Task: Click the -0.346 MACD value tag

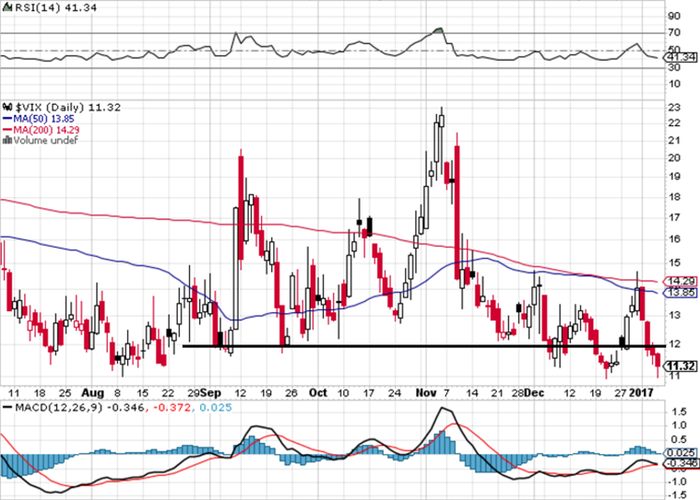Action: (679, 462)
